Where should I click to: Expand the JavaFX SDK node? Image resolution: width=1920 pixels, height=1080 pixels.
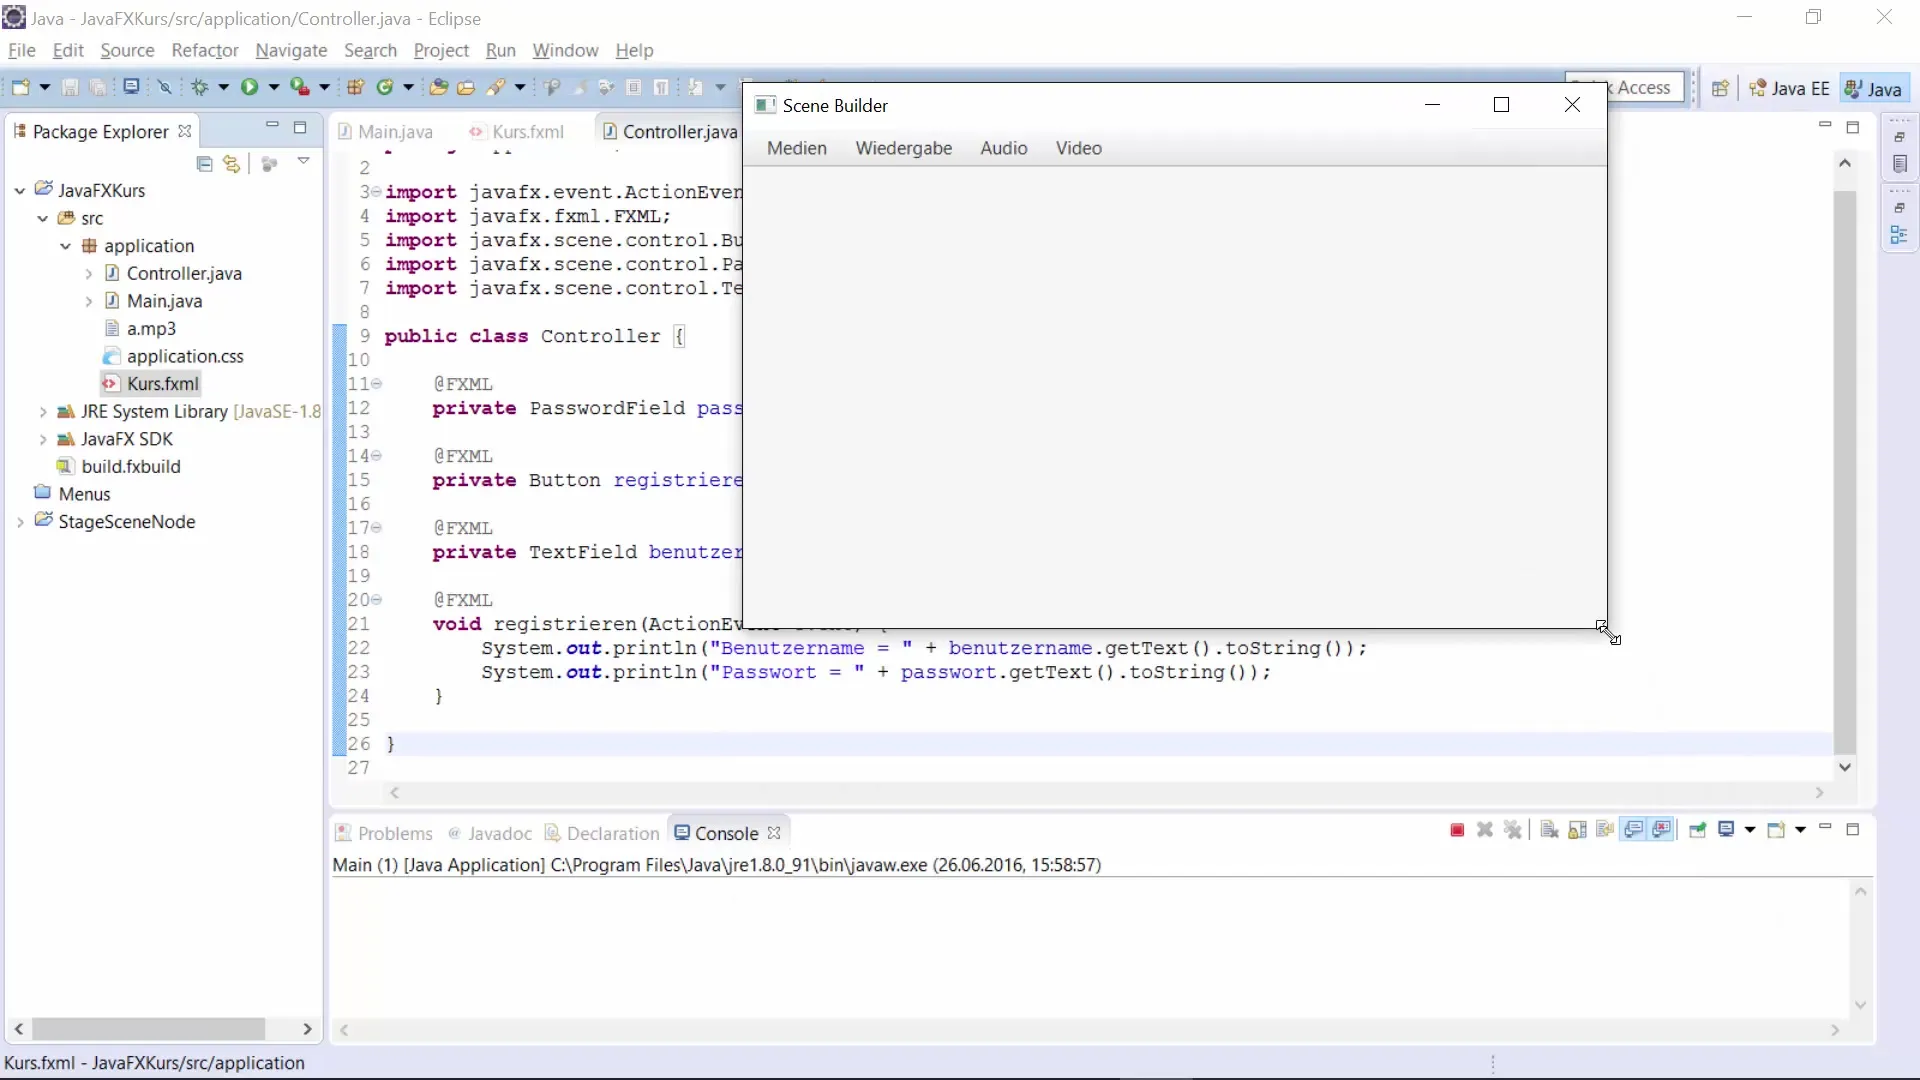click(x=42, y=439)
